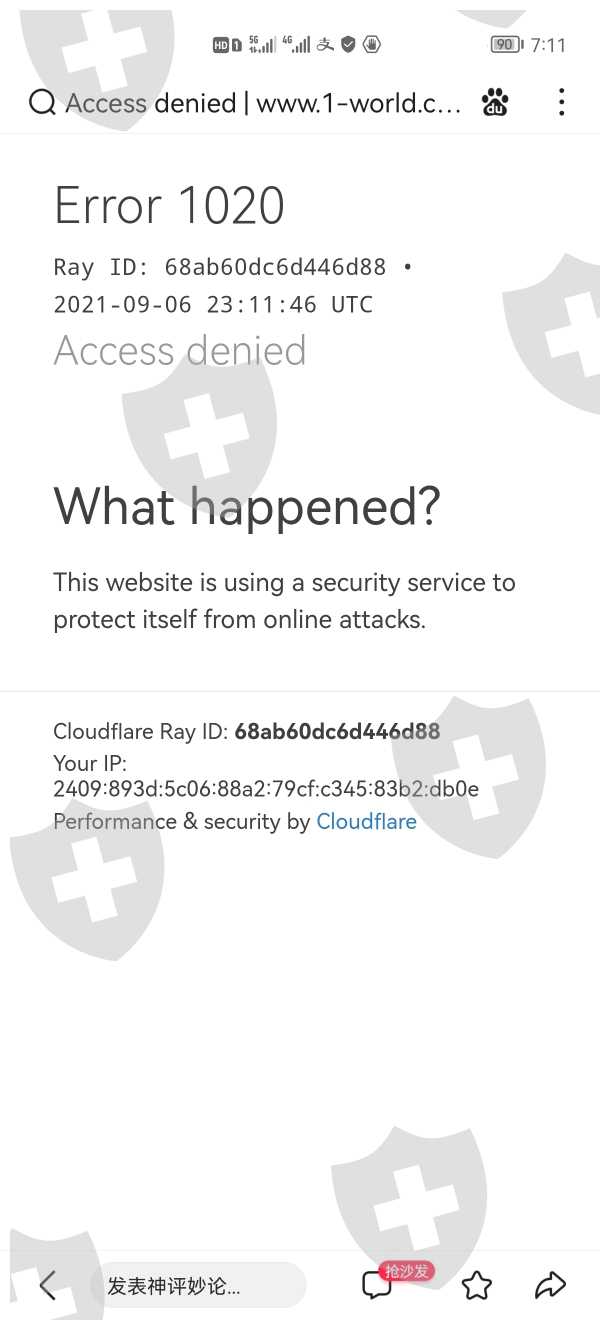Open the comments bubble icon
Viewport: 600px width, 1320px height.
tap(377, 1285)
